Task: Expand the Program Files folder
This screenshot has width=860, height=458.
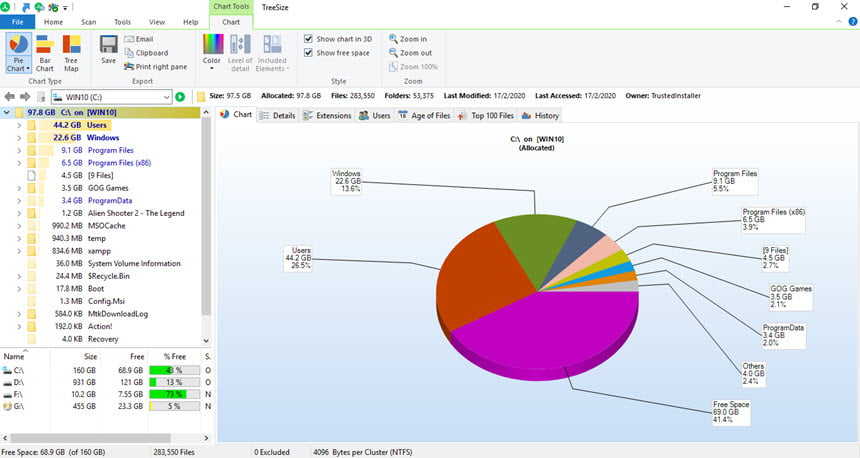Action: 19,150
